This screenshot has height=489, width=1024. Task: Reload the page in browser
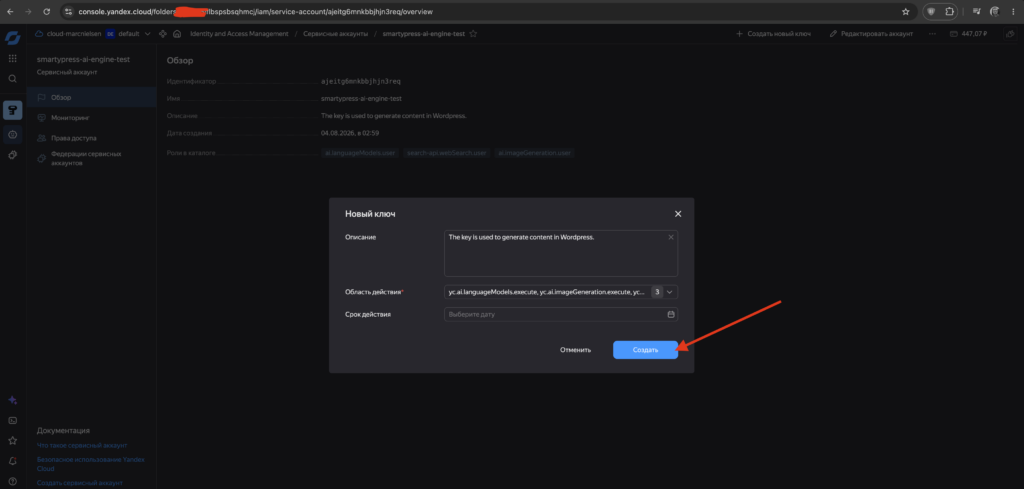pos(46,12)
